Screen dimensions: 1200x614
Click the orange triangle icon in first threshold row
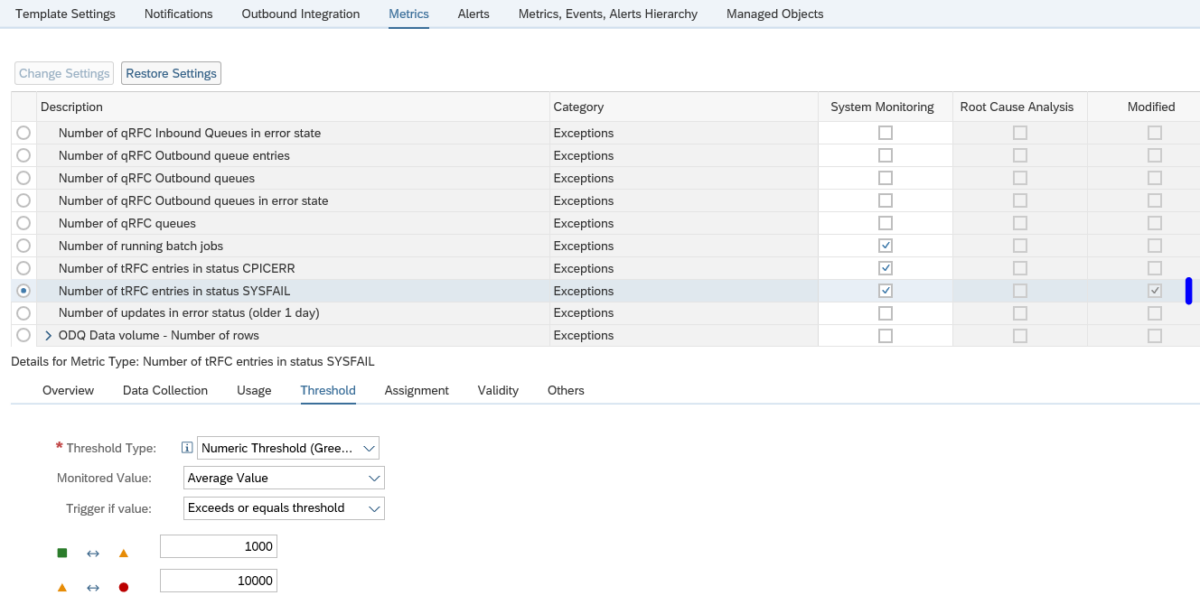point(123,551)
